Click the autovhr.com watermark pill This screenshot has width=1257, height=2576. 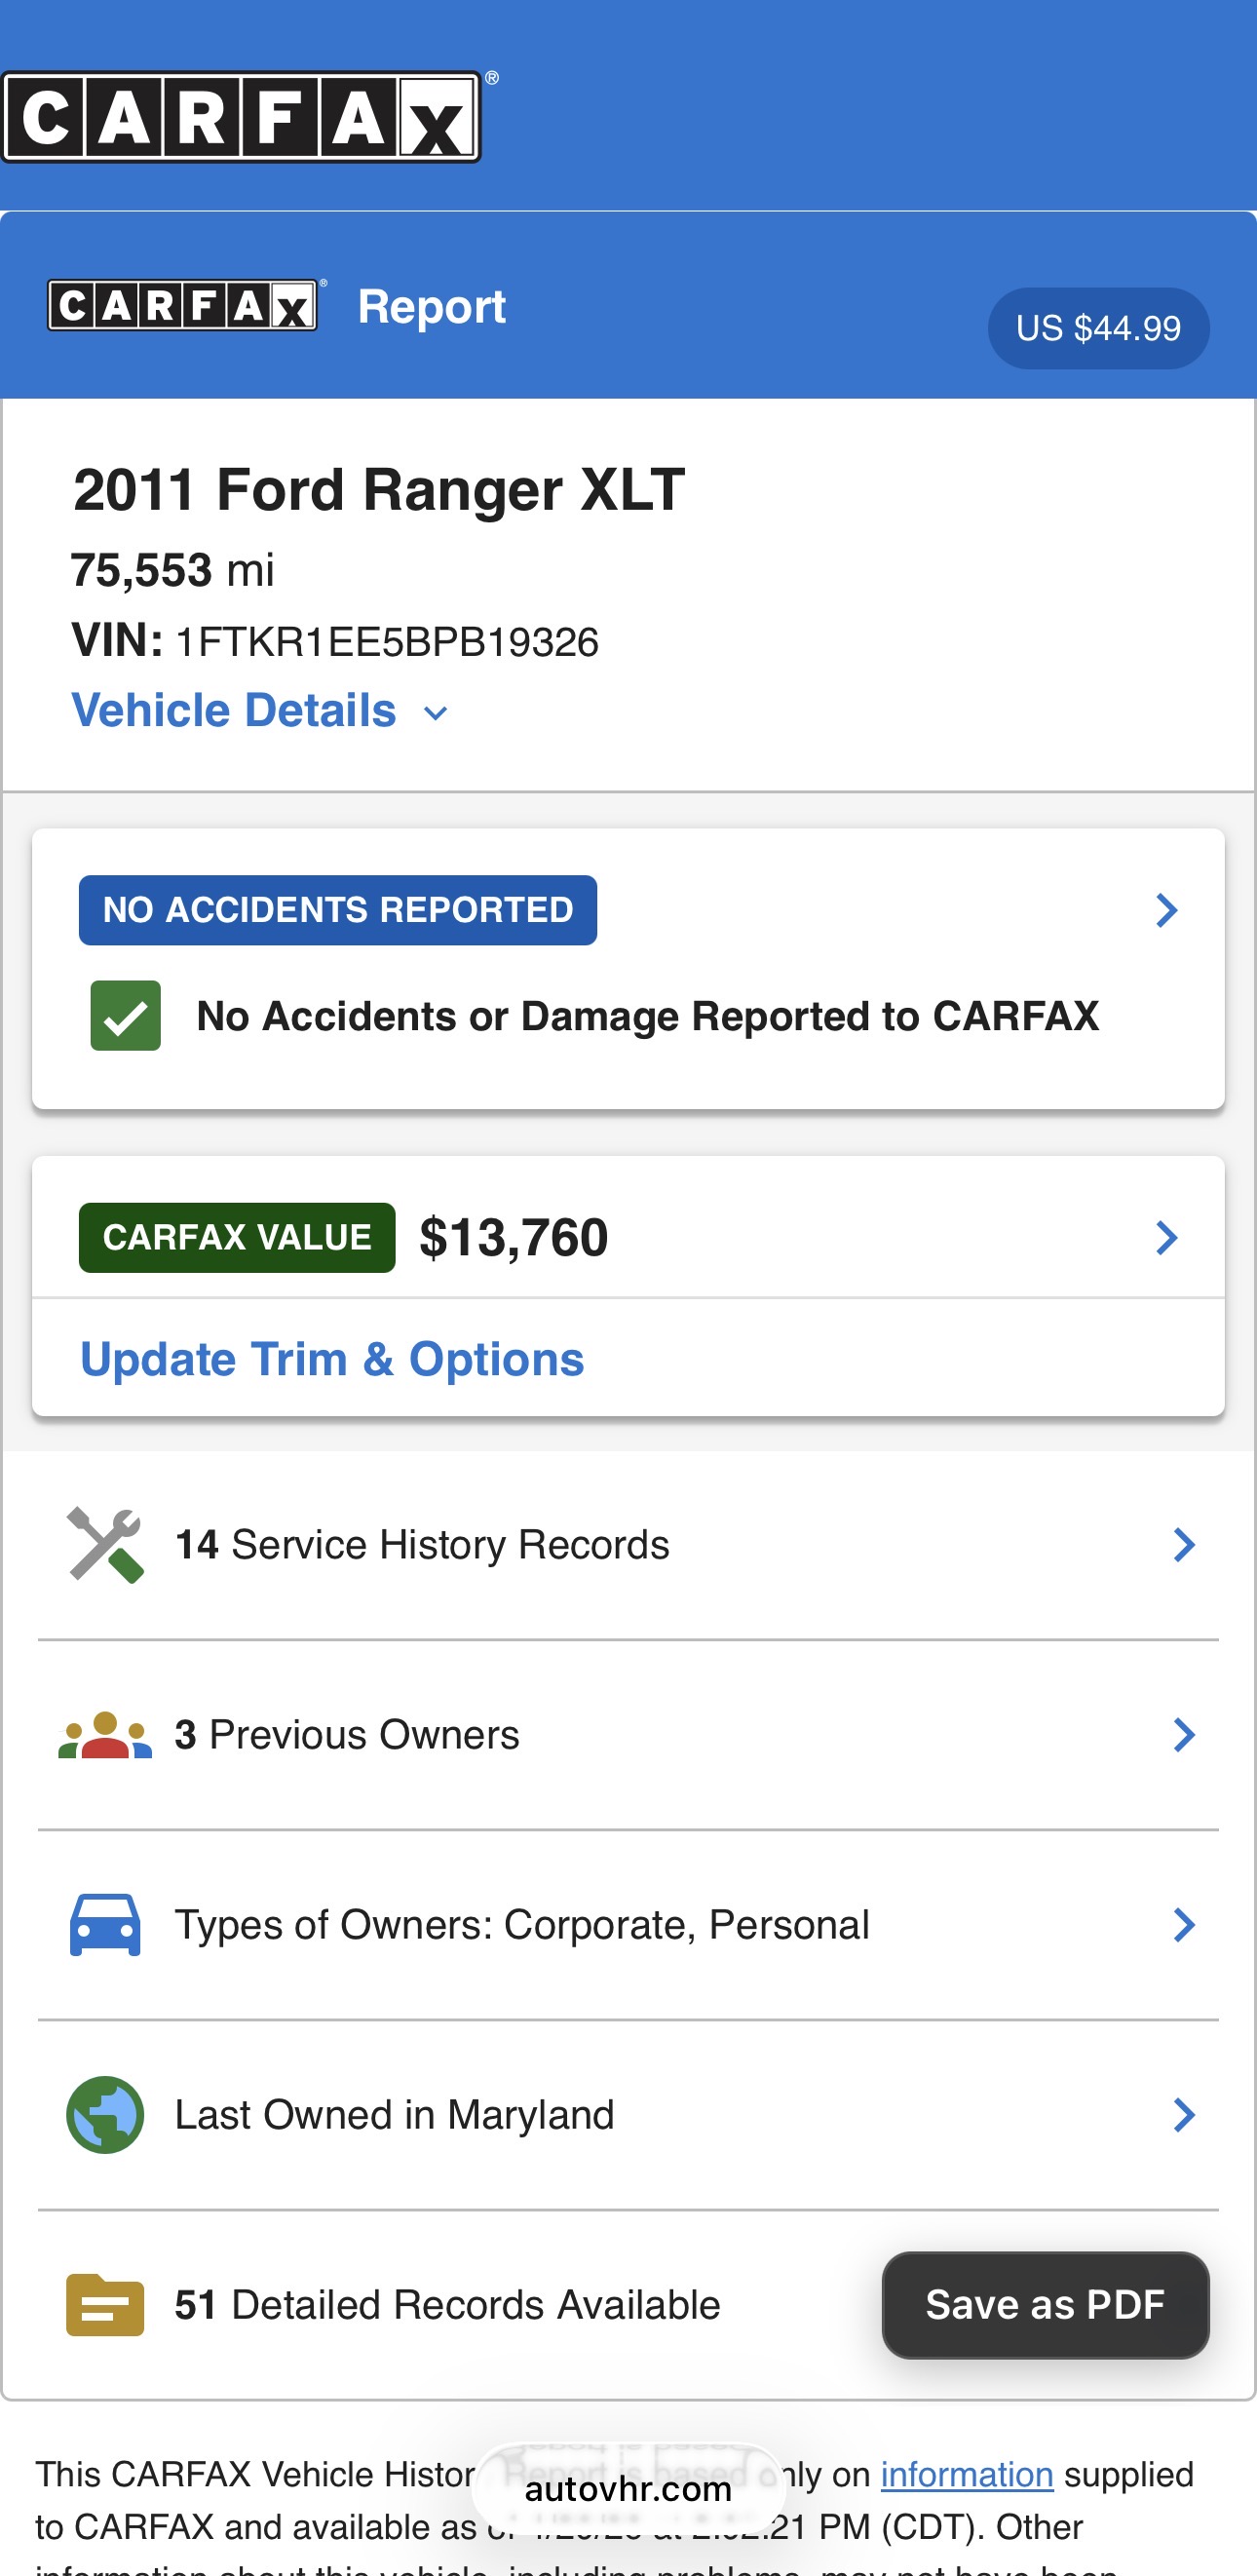[x=628, y=2489]
